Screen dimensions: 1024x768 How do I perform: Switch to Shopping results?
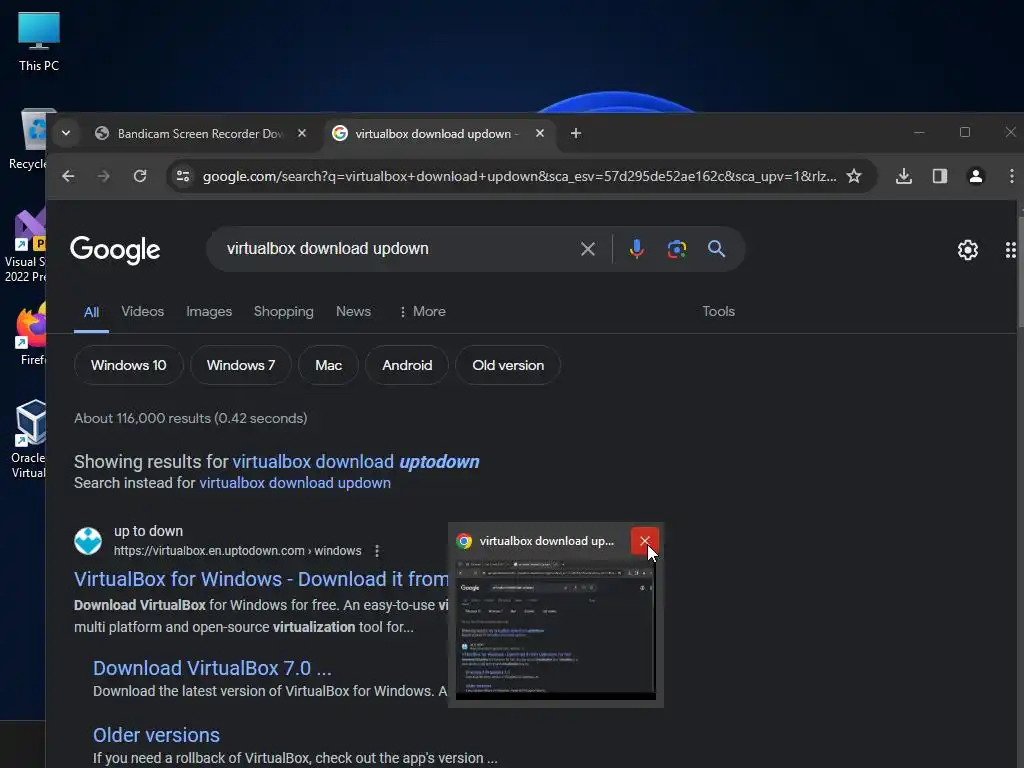tap(283, 312)
